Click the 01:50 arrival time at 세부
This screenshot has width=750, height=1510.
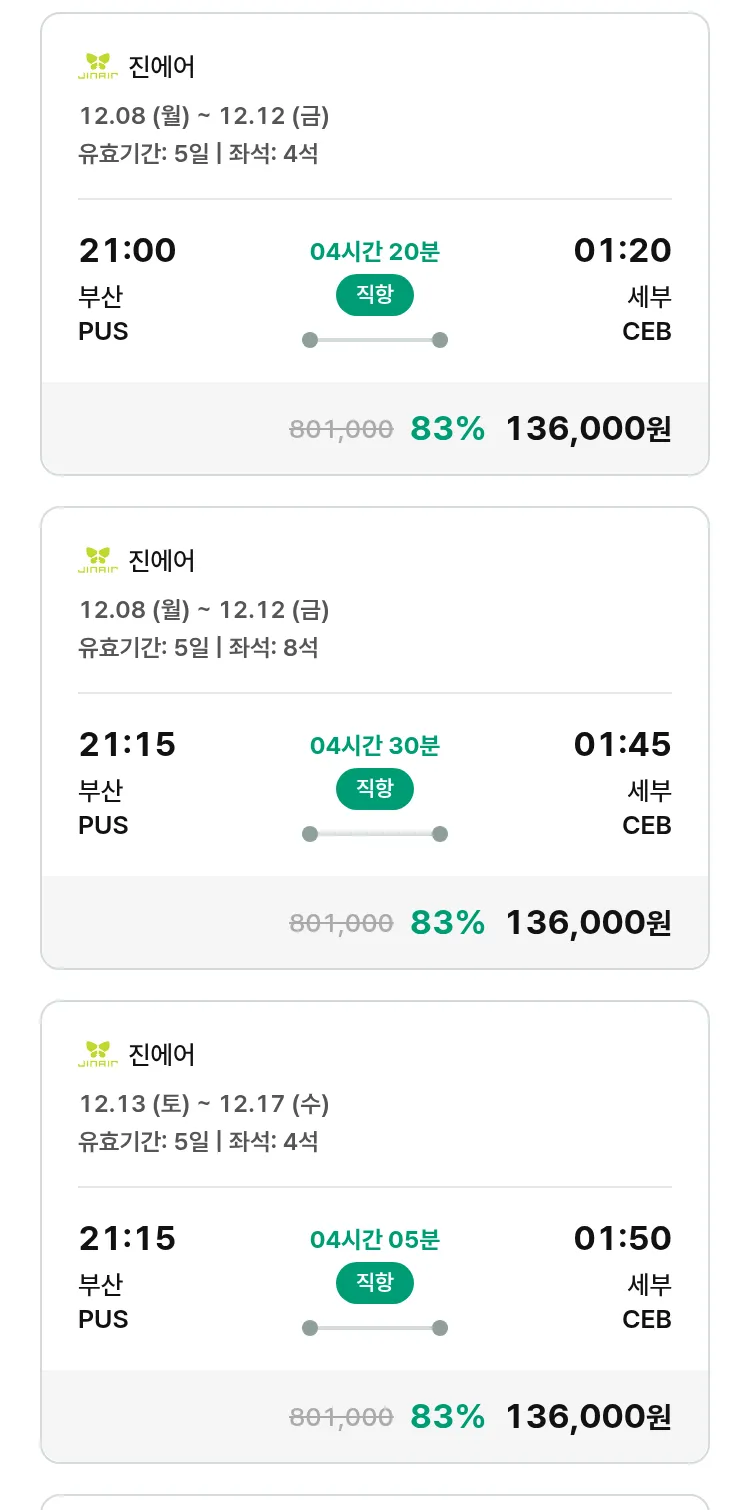click(x=622, y=1238)
